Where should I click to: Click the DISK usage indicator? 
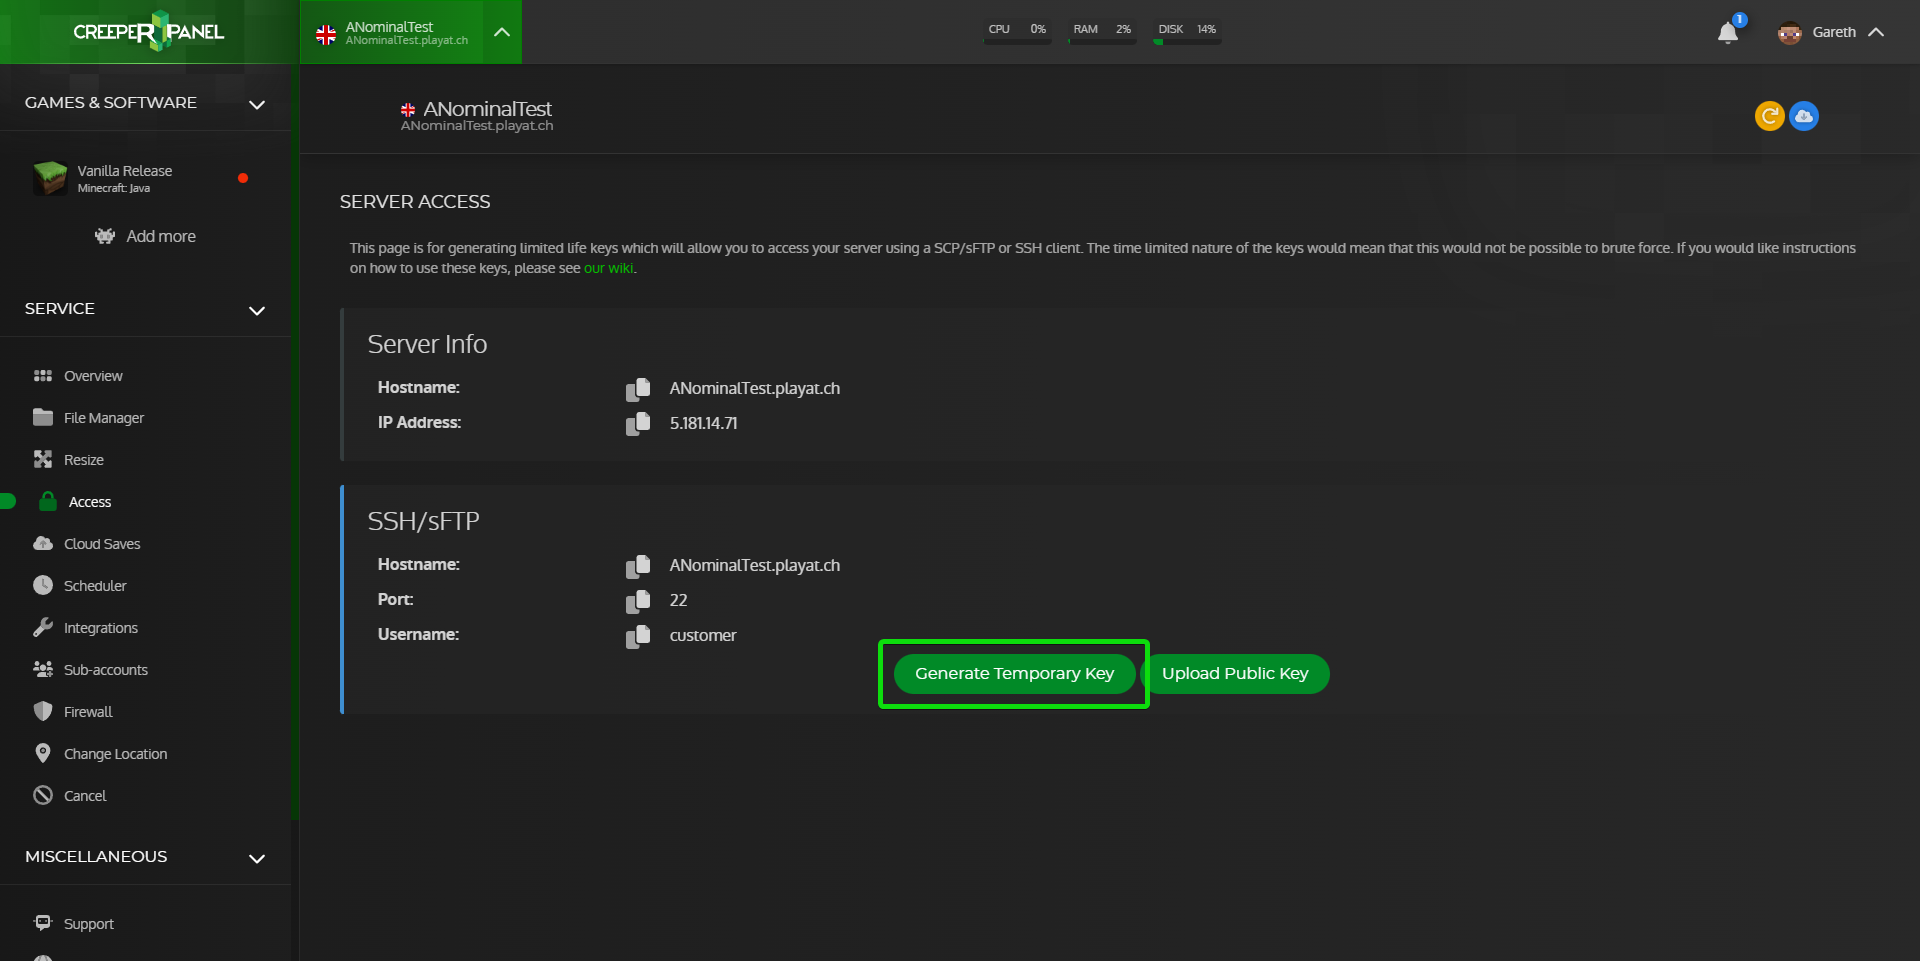[x=1187, y=32]
